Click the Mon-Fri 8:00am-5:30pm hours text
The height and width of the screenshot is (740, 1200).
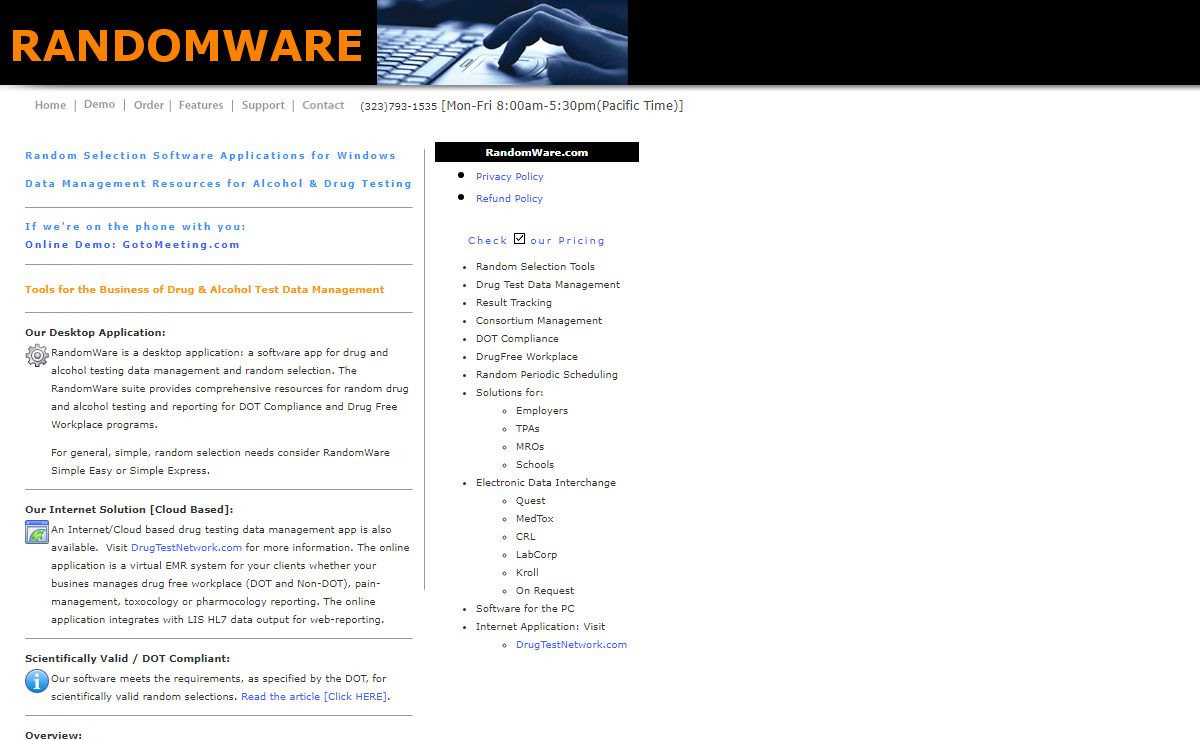[562, 105]
